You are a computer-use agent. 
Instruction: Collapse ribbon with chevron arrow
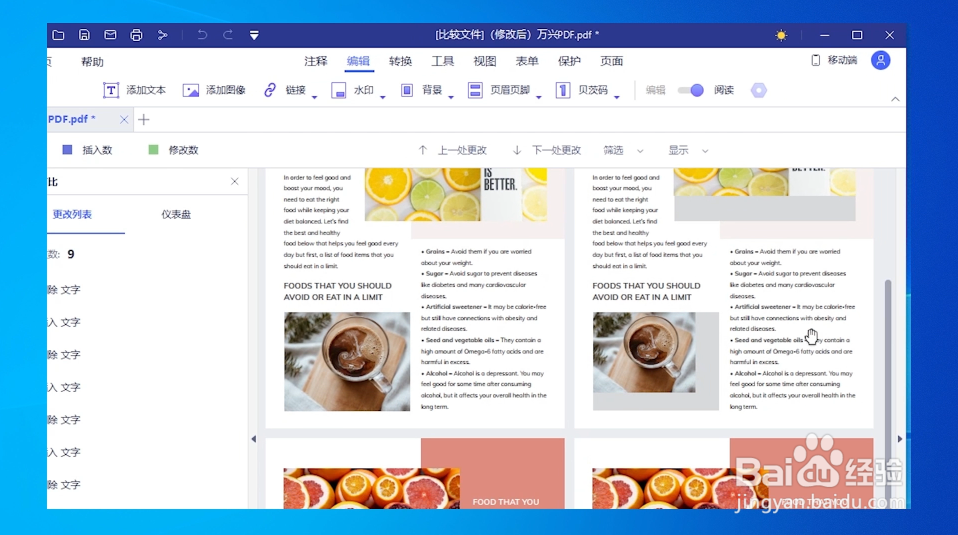pos(895,99)
